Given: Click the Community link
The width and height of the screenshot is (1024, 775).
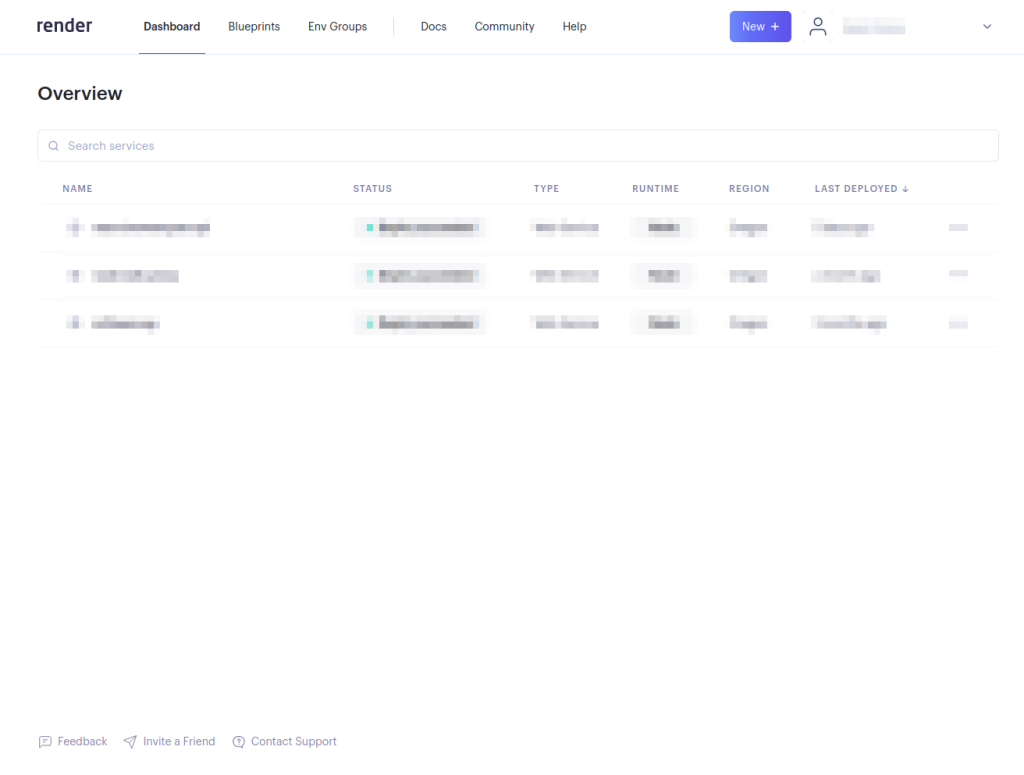Looking at the screenshot, I should [504, 27].
